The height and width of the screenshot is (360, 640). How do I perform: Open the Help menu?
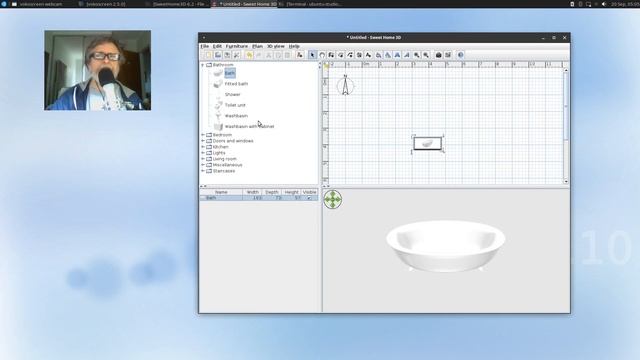294,46
